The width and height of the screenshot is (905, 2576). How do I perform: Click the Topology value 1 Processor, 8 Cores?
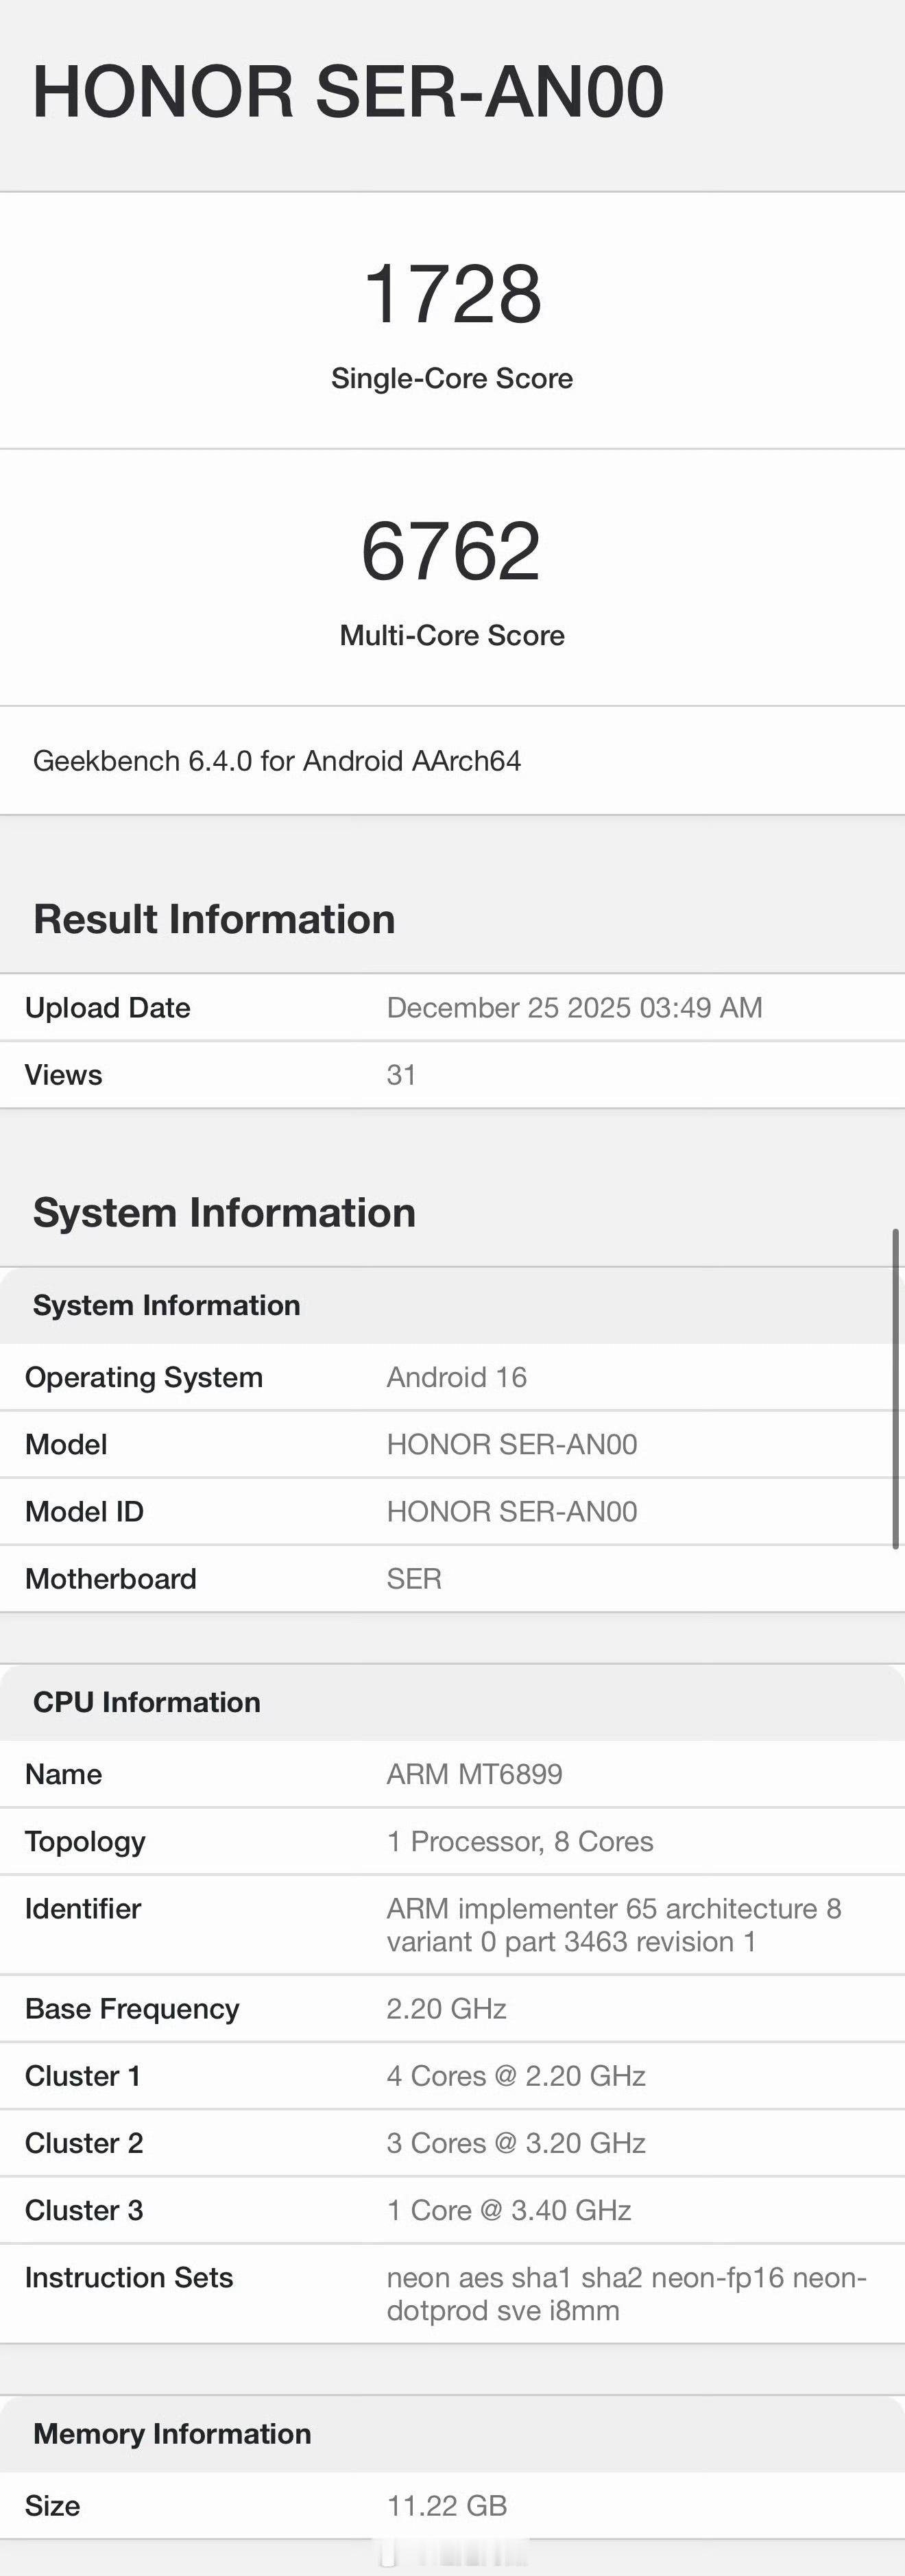point(520,1841)
